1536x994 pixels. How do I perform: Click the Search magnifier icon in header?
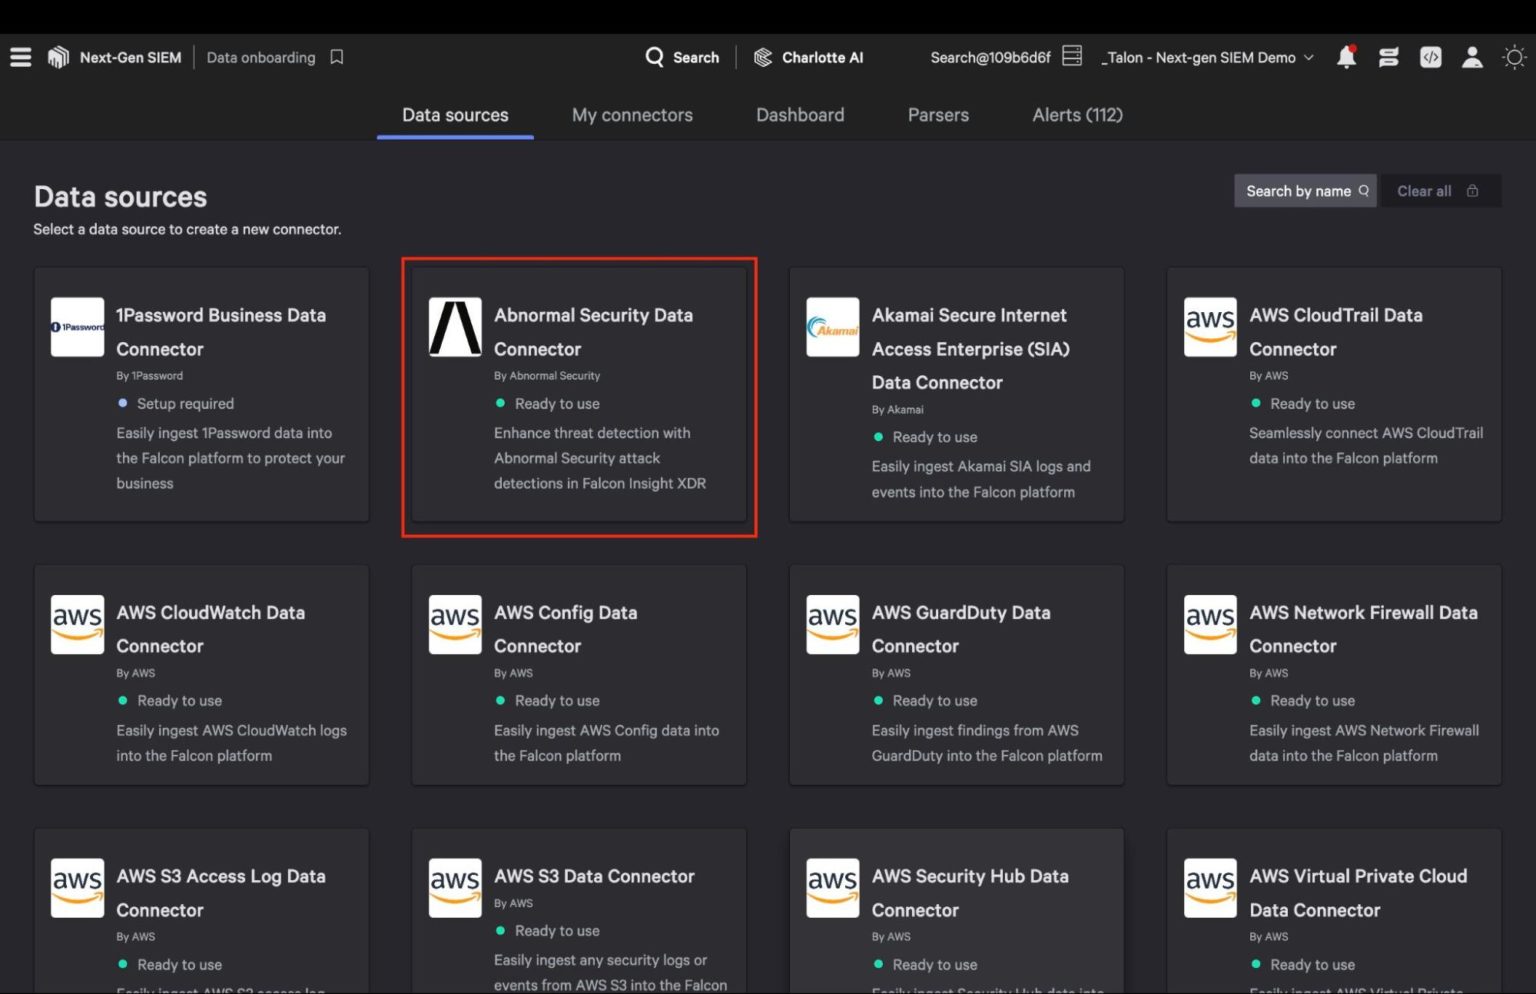656,57
